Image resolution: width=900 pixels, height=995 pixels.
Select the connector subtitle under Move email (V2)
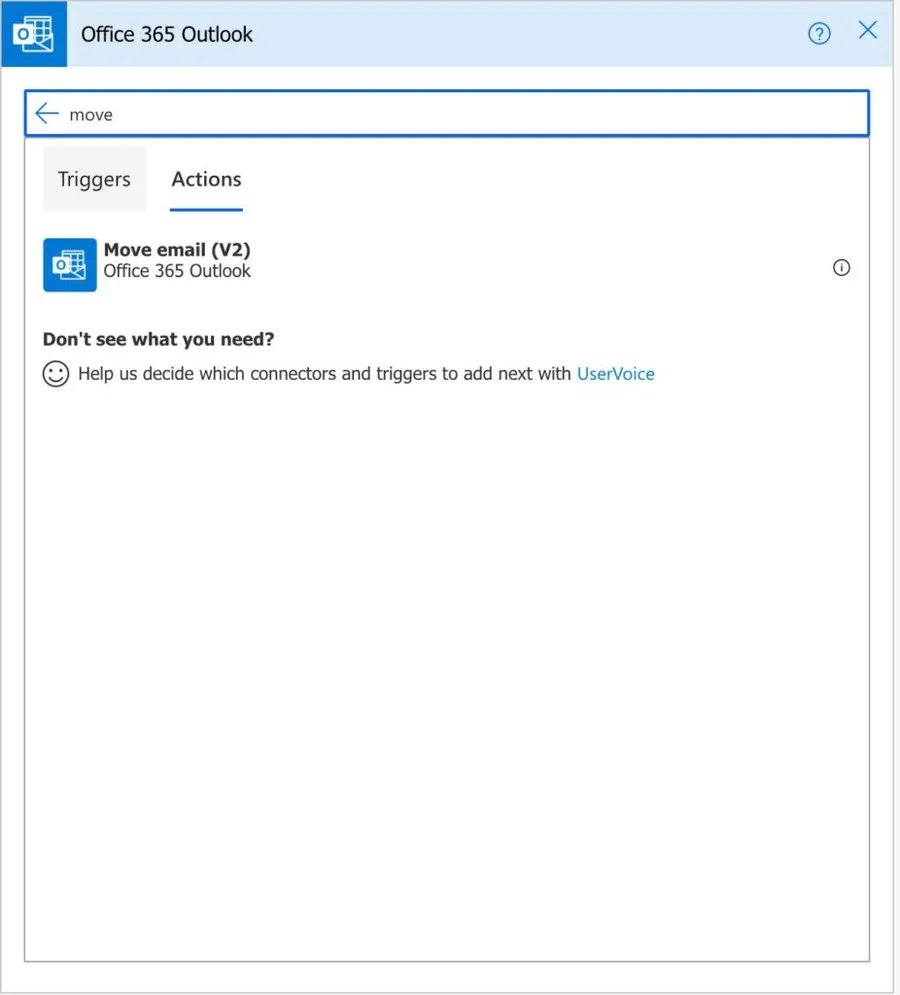[177, 271]
